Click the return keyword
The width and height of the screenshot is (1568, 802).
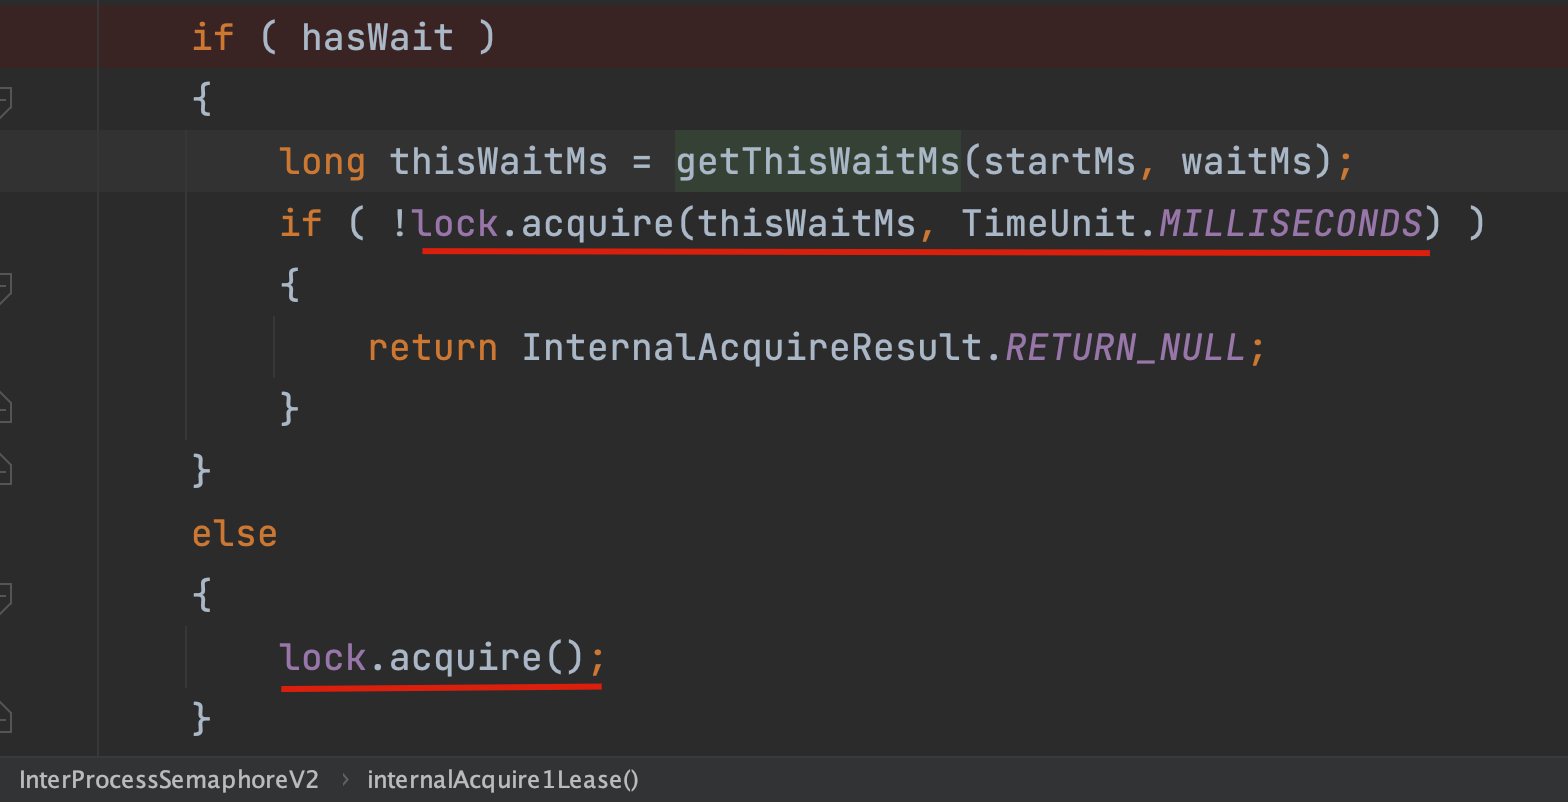tap(432, 347)
